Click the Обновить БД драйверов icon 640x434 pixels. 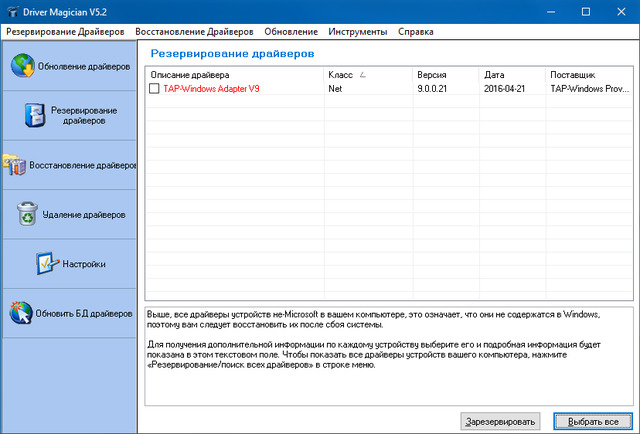point(20,313)
